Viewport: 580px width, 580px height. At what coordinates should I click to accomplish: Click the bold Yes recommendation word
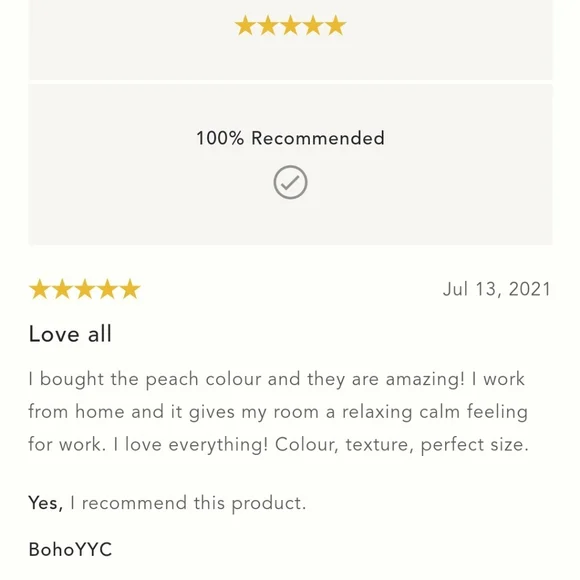click(x=46, y=503)
